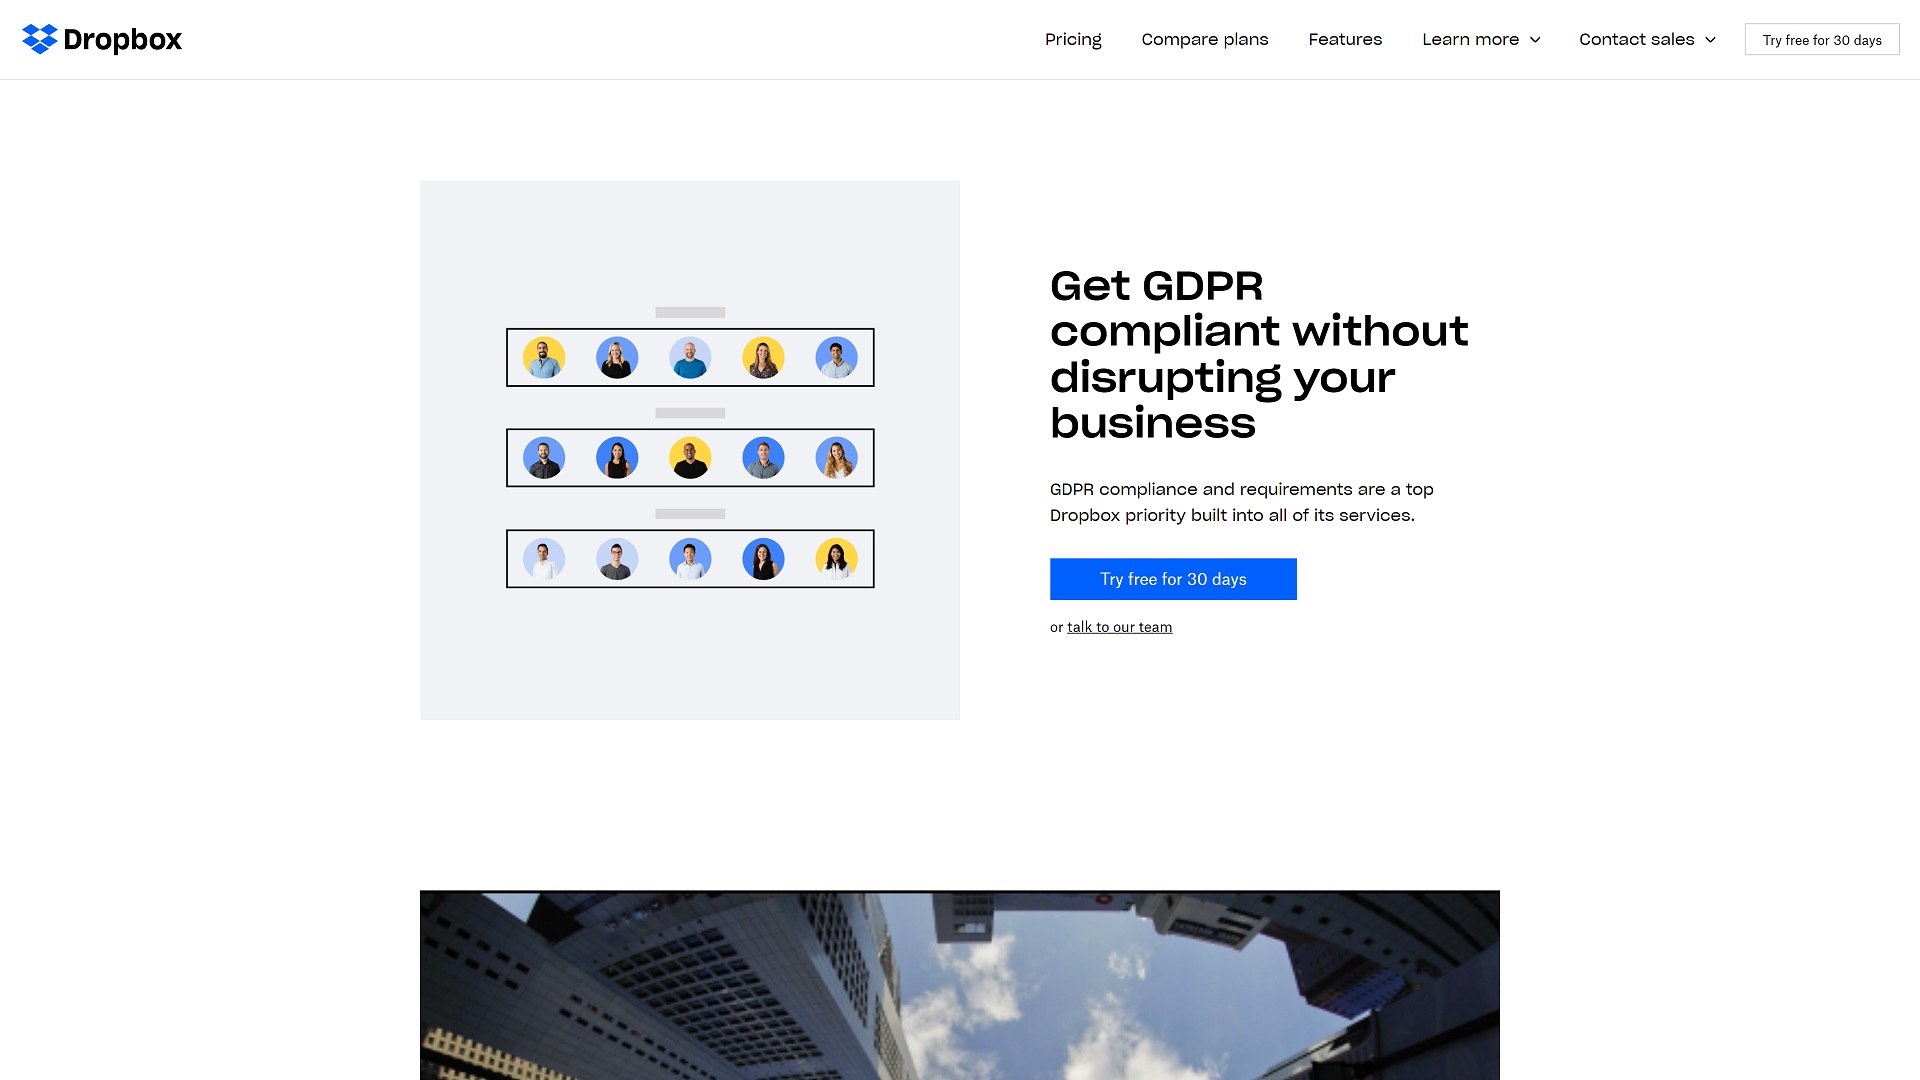Click the yellow-highlighted avatar in row three

[x=836, y=558]
